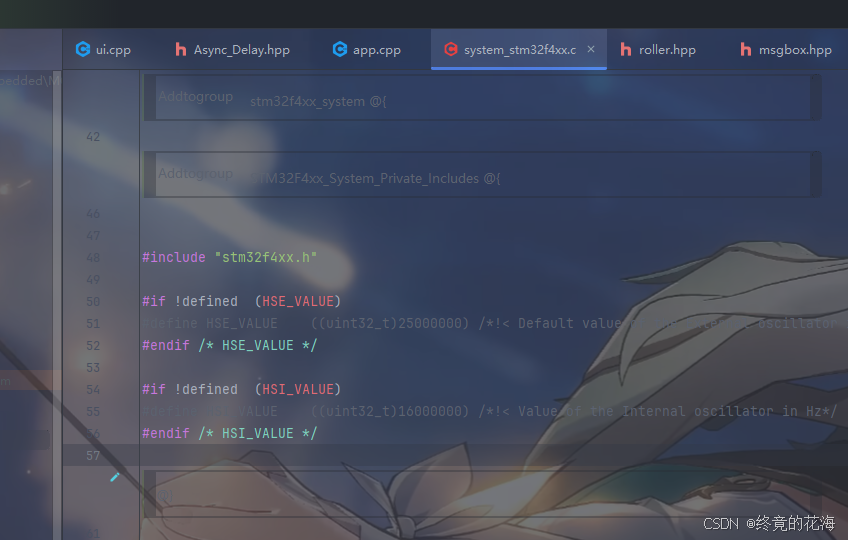Open the Async_Delay.hpp tab
This screenshot has width=848, height=540.
233,50
